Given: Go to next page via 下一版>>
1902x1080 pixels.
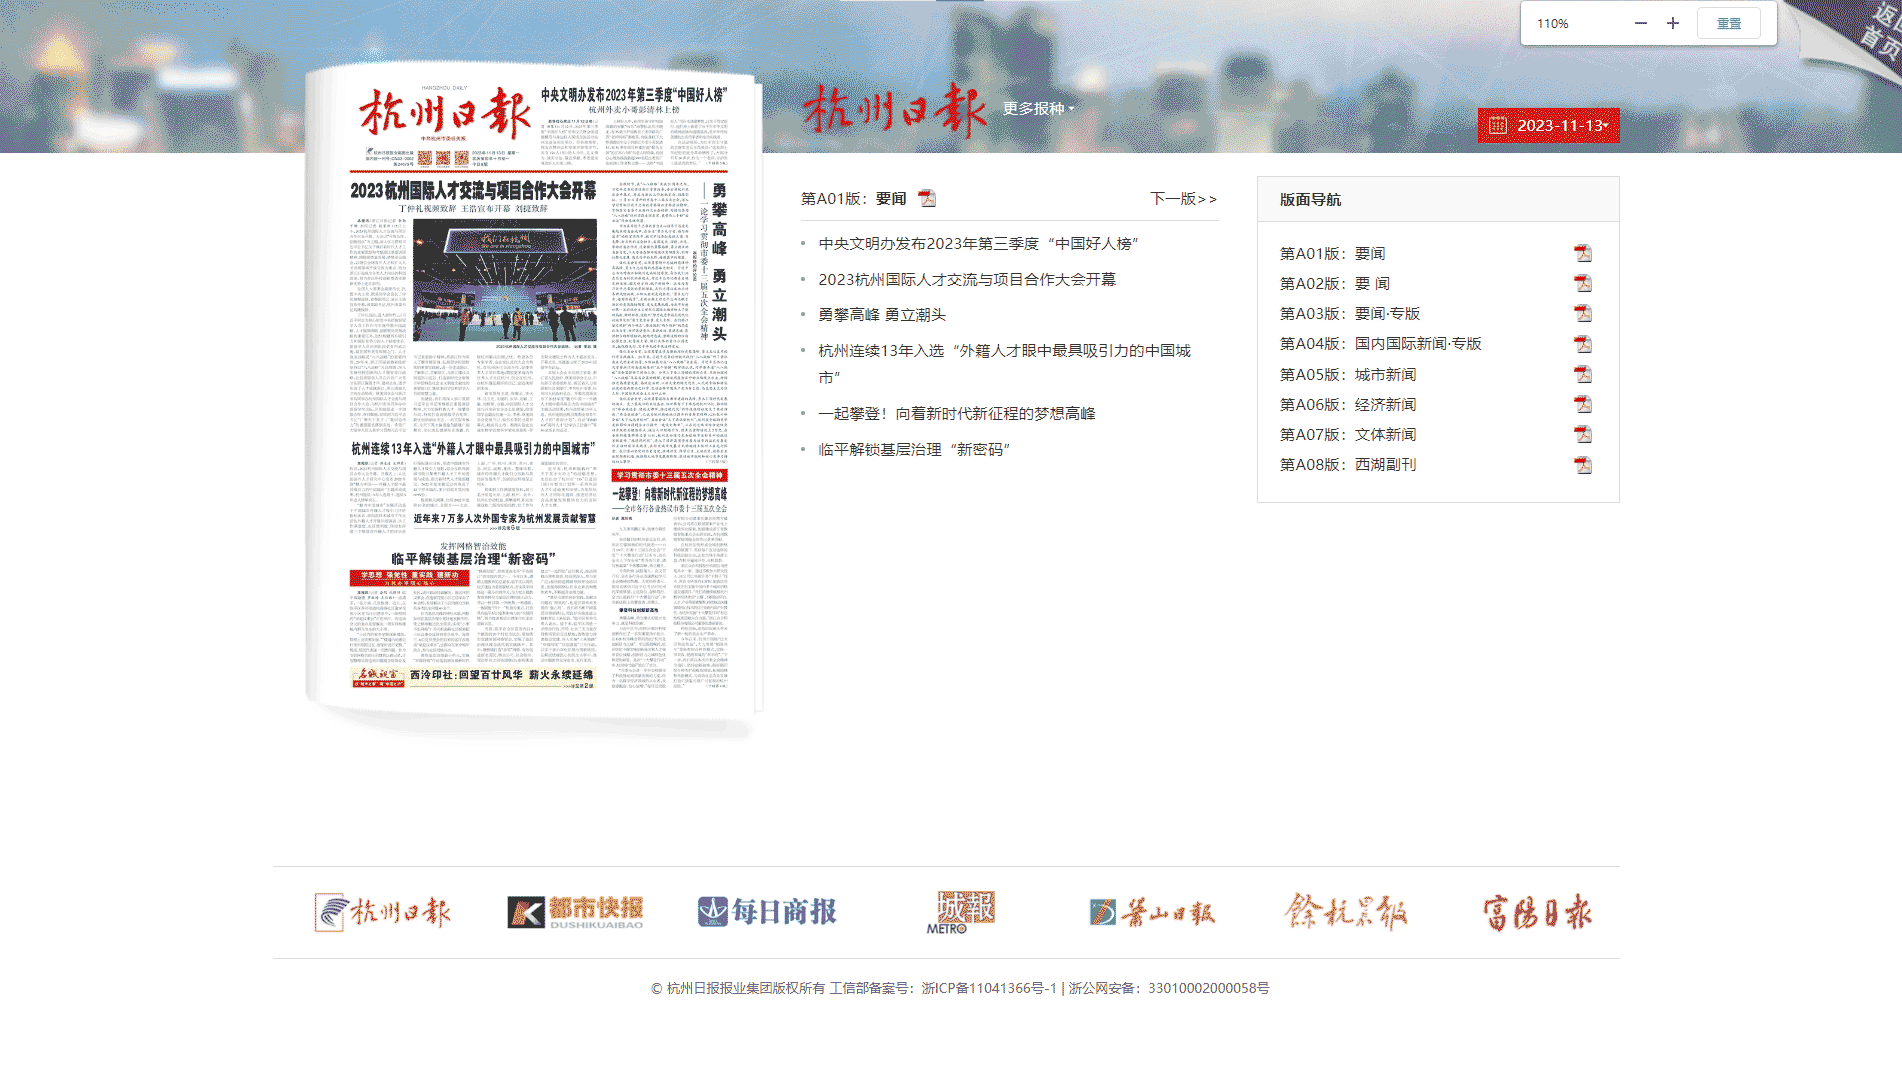Looking at the screenshot, I should 1183,199.
